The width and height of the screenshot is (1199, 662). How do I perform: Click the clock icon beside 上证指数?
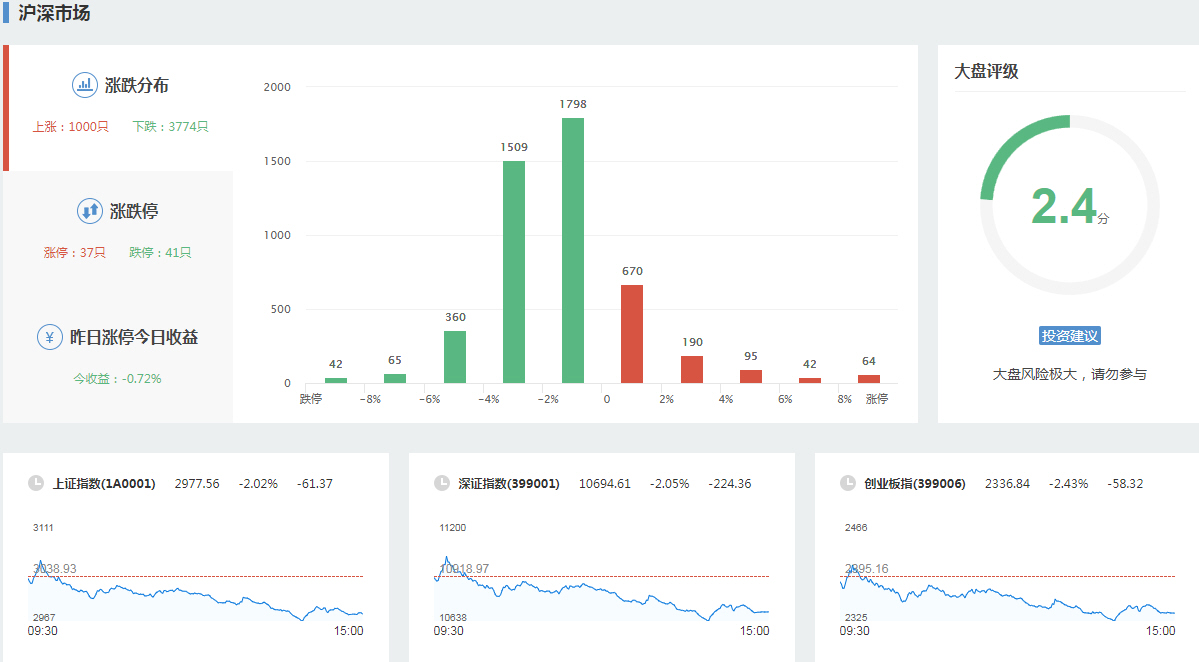tap(36, 483)
